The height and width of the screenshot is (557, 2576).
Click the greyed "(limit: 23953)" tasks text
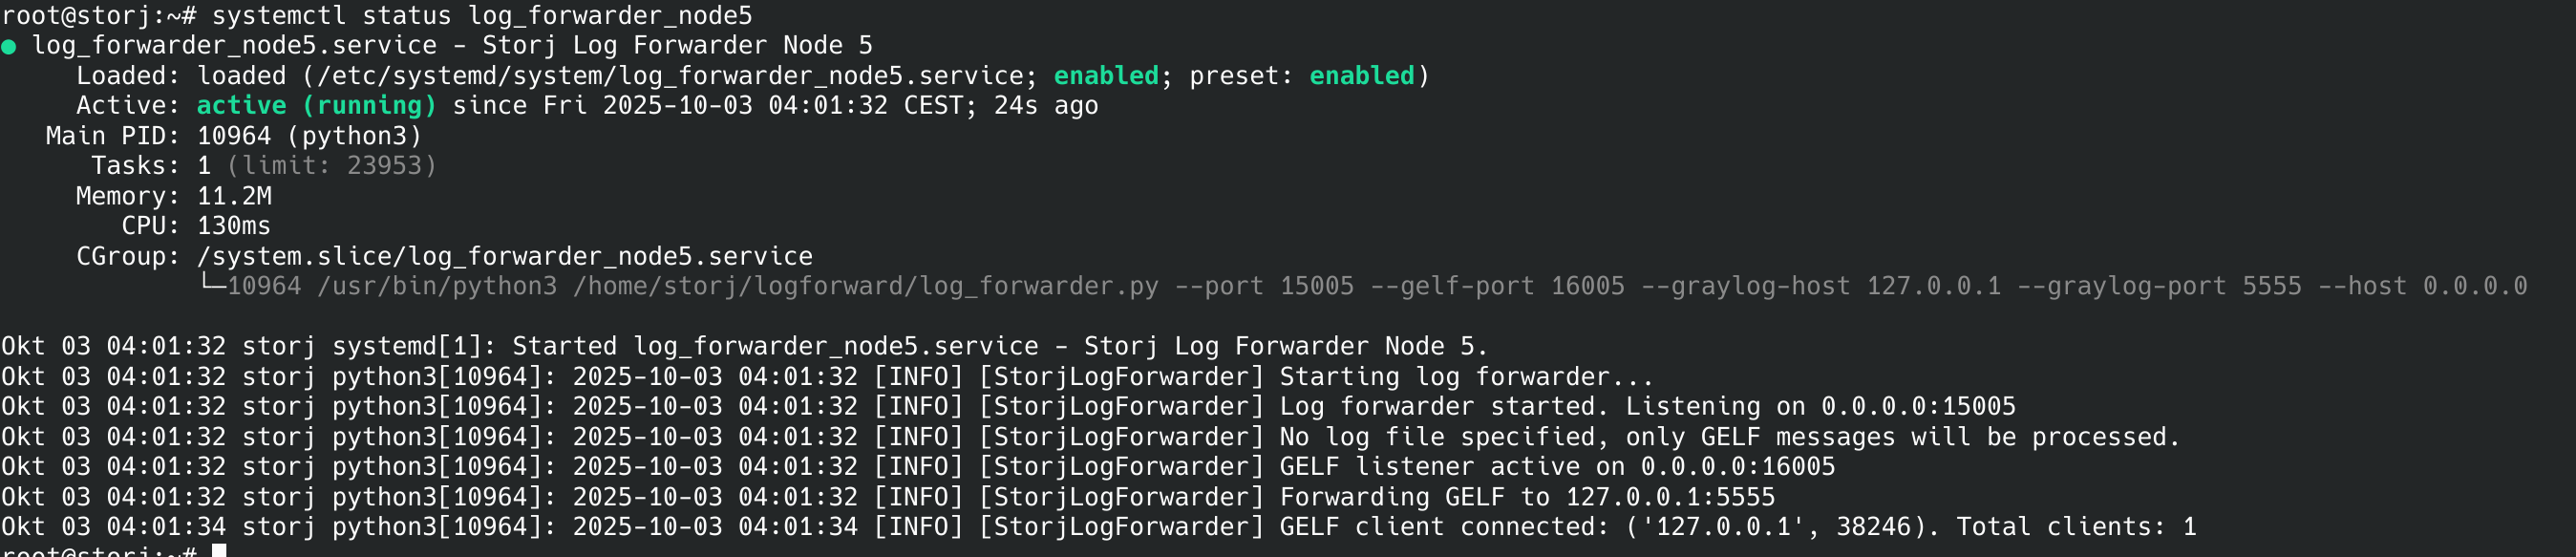pyautogui.click(x=332, y=166)
